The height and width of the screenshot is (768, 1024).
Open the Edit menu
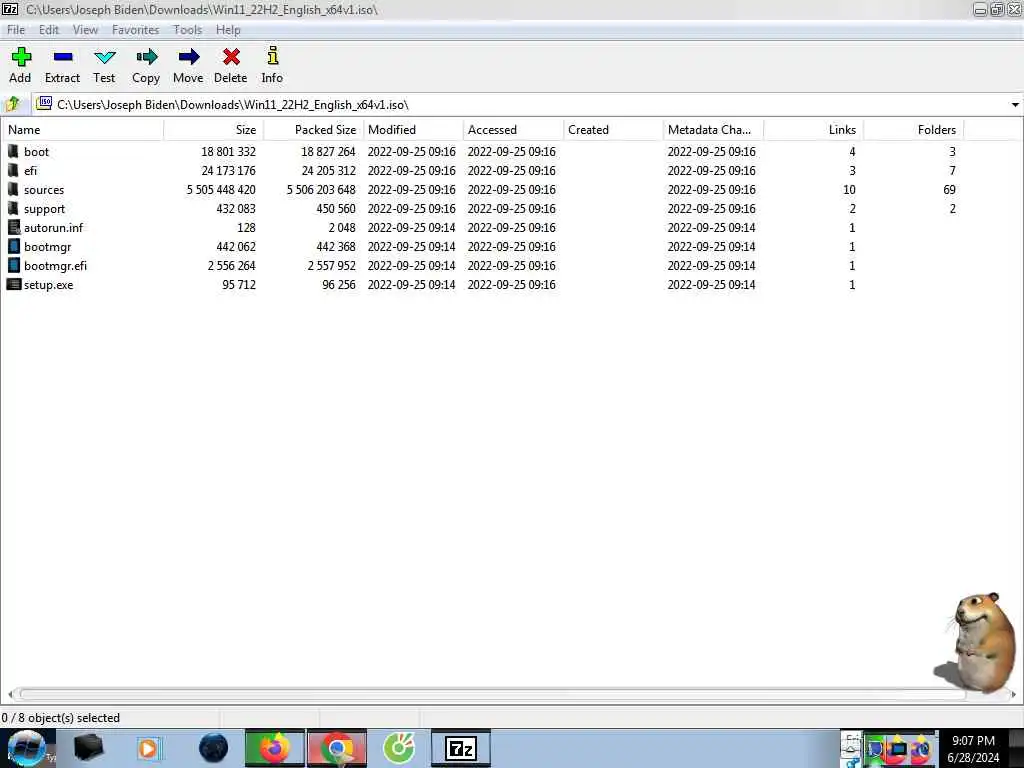tap(48, 30)
